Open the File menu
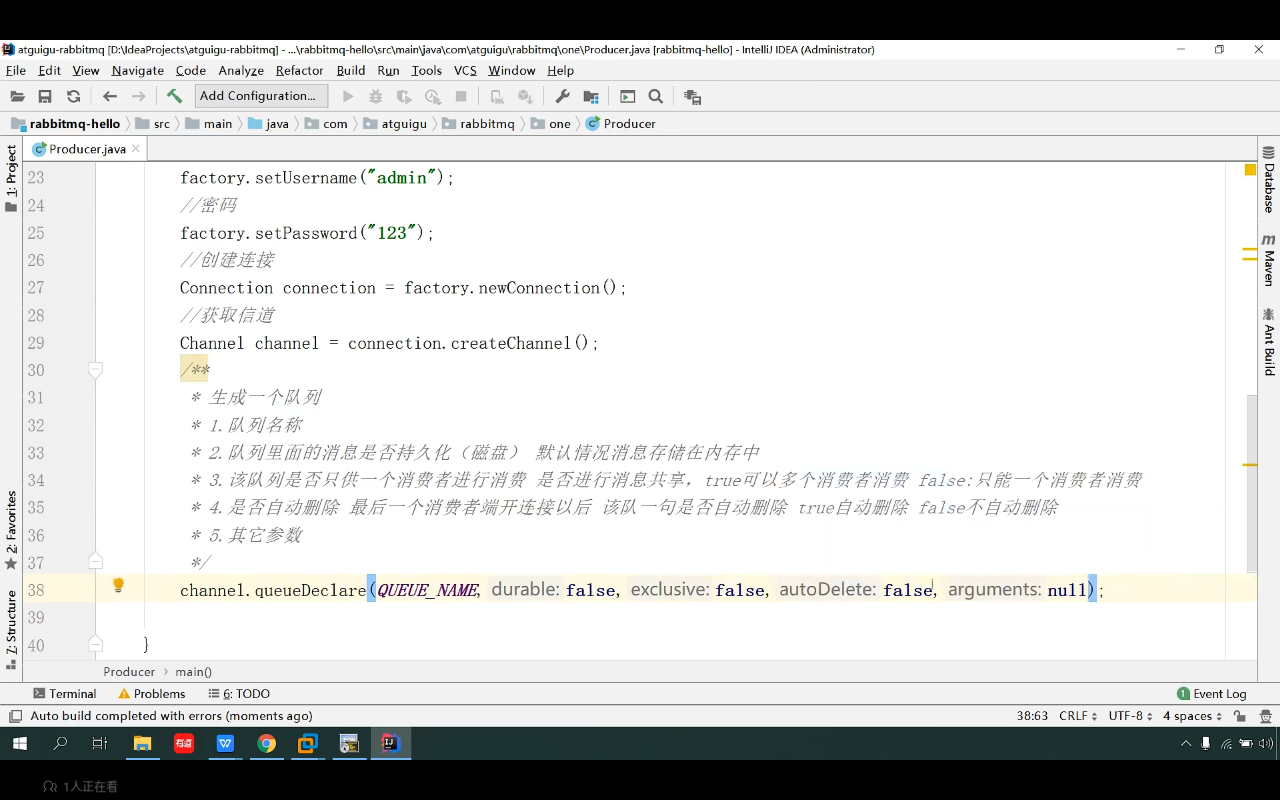 coord(16,71)
